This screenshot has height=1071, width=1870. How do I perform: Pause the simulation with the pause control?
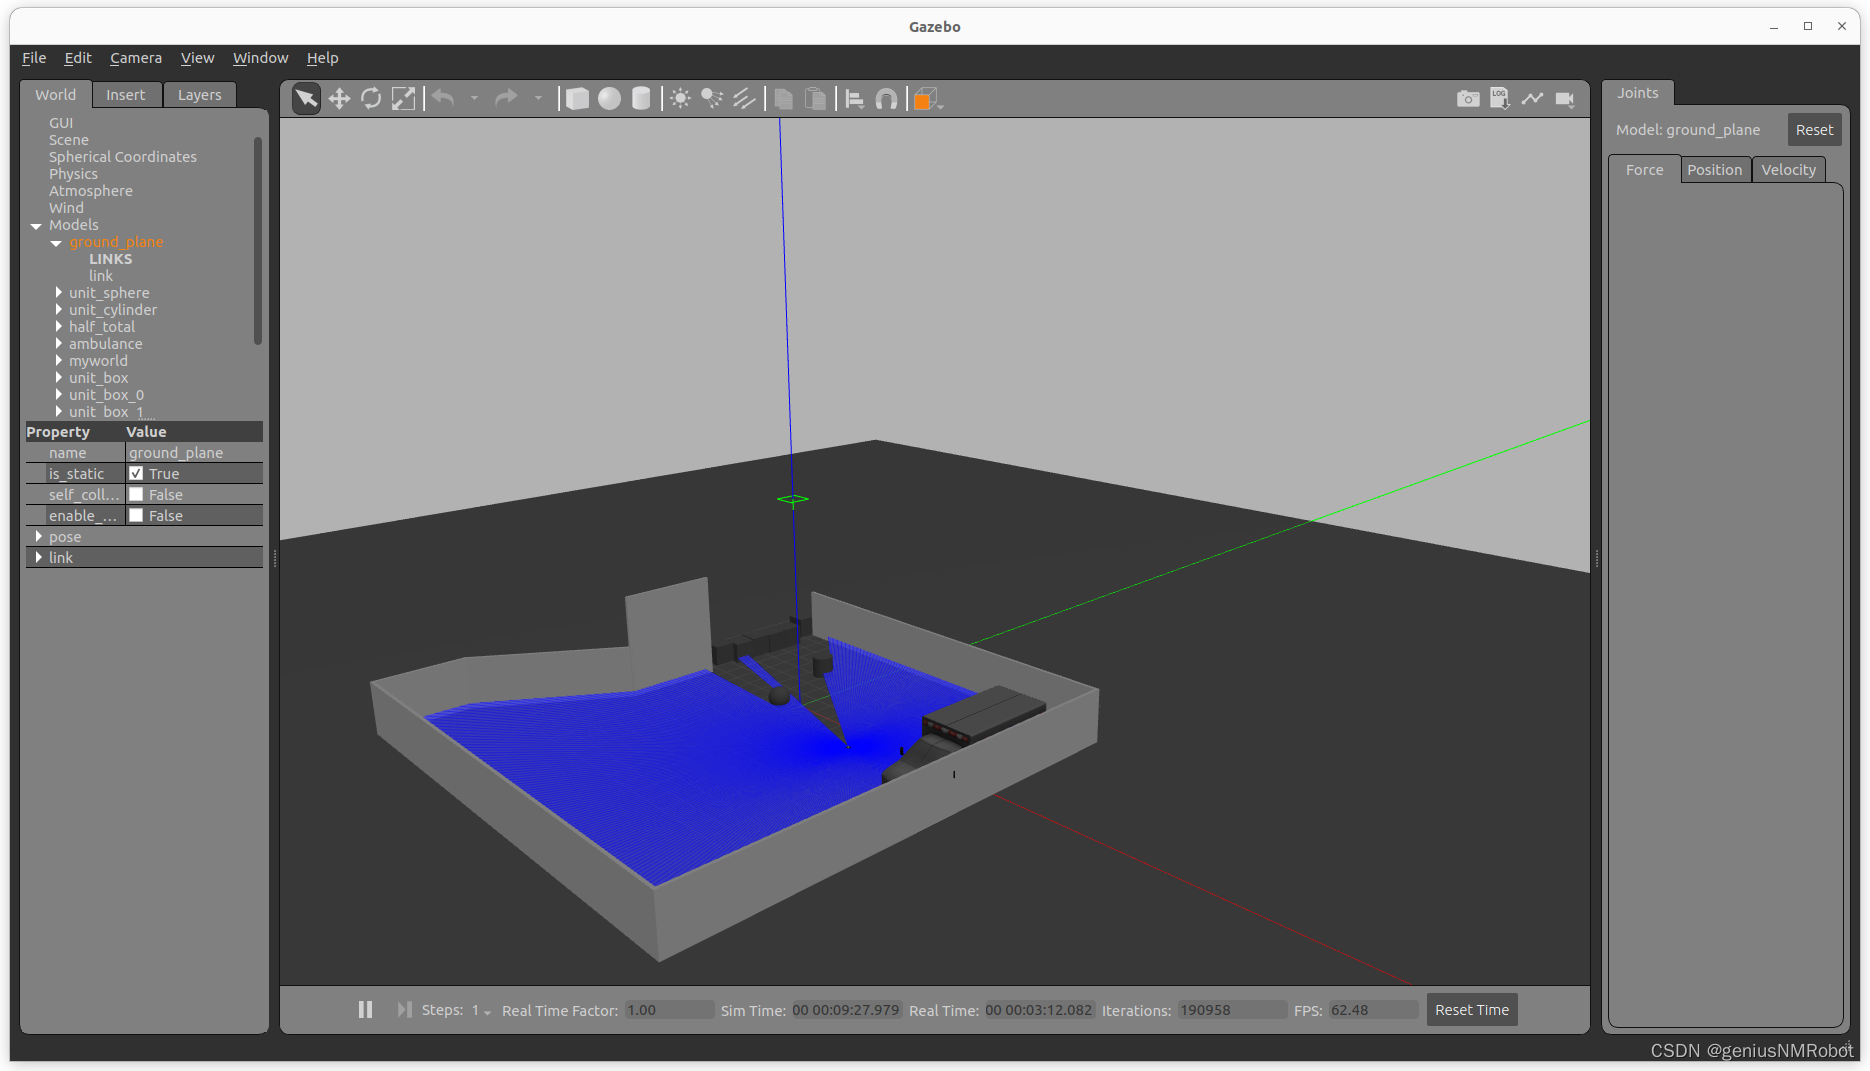click(365, 1009)
